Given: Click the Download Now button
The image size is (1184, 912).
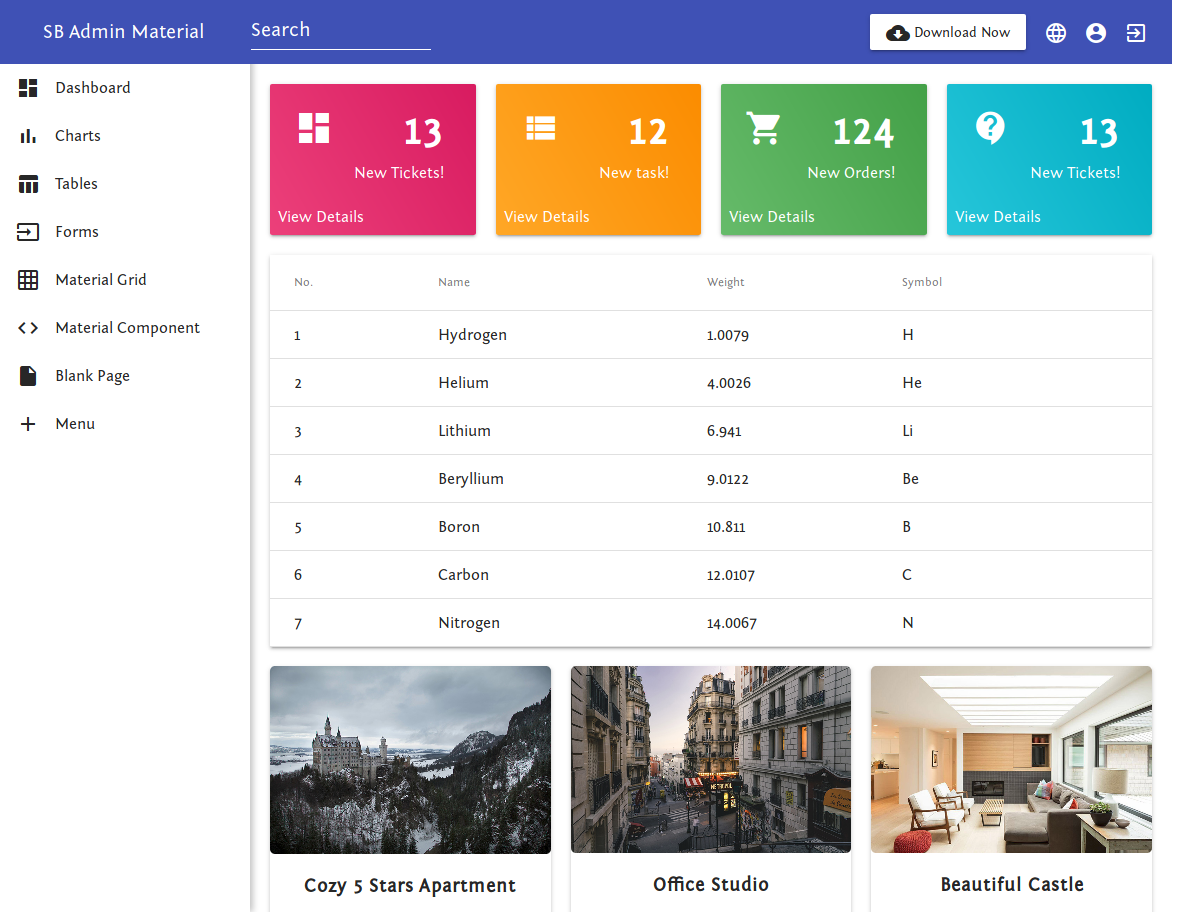Looking at the screenshot, I should (947, 32).
